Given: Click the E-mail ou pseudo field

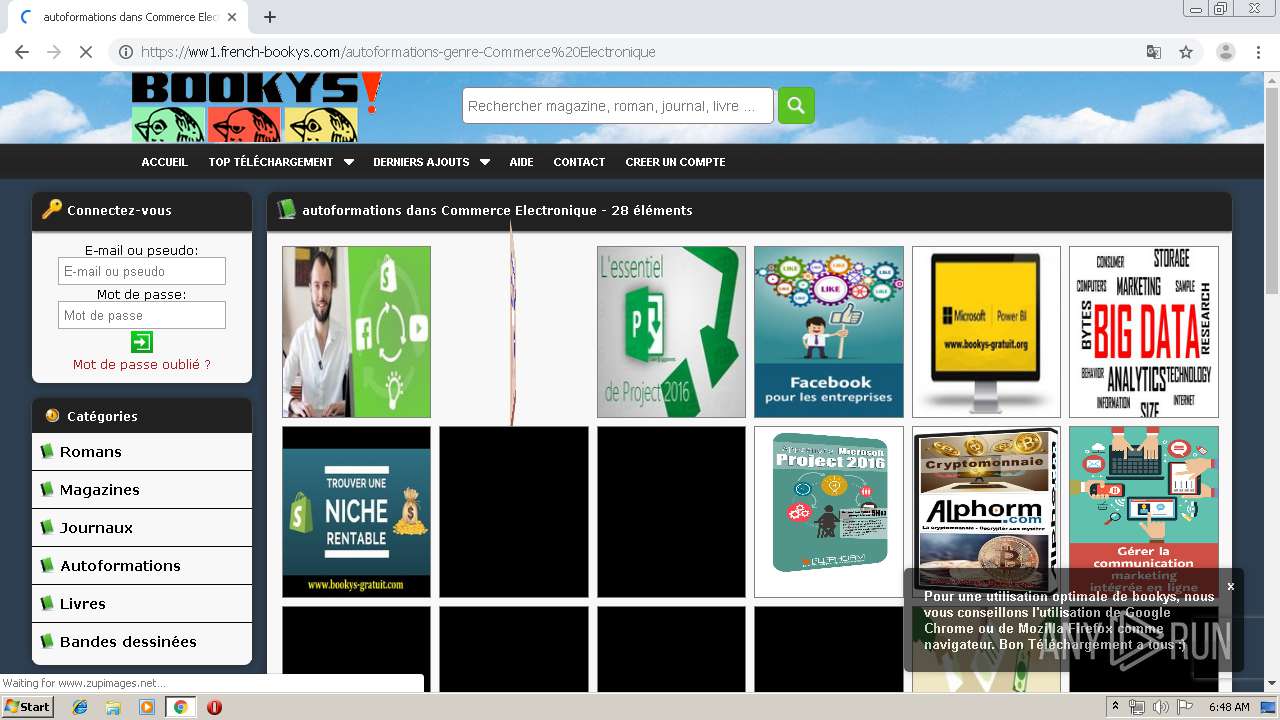Looking at the screenshot, I should [142, 271].
